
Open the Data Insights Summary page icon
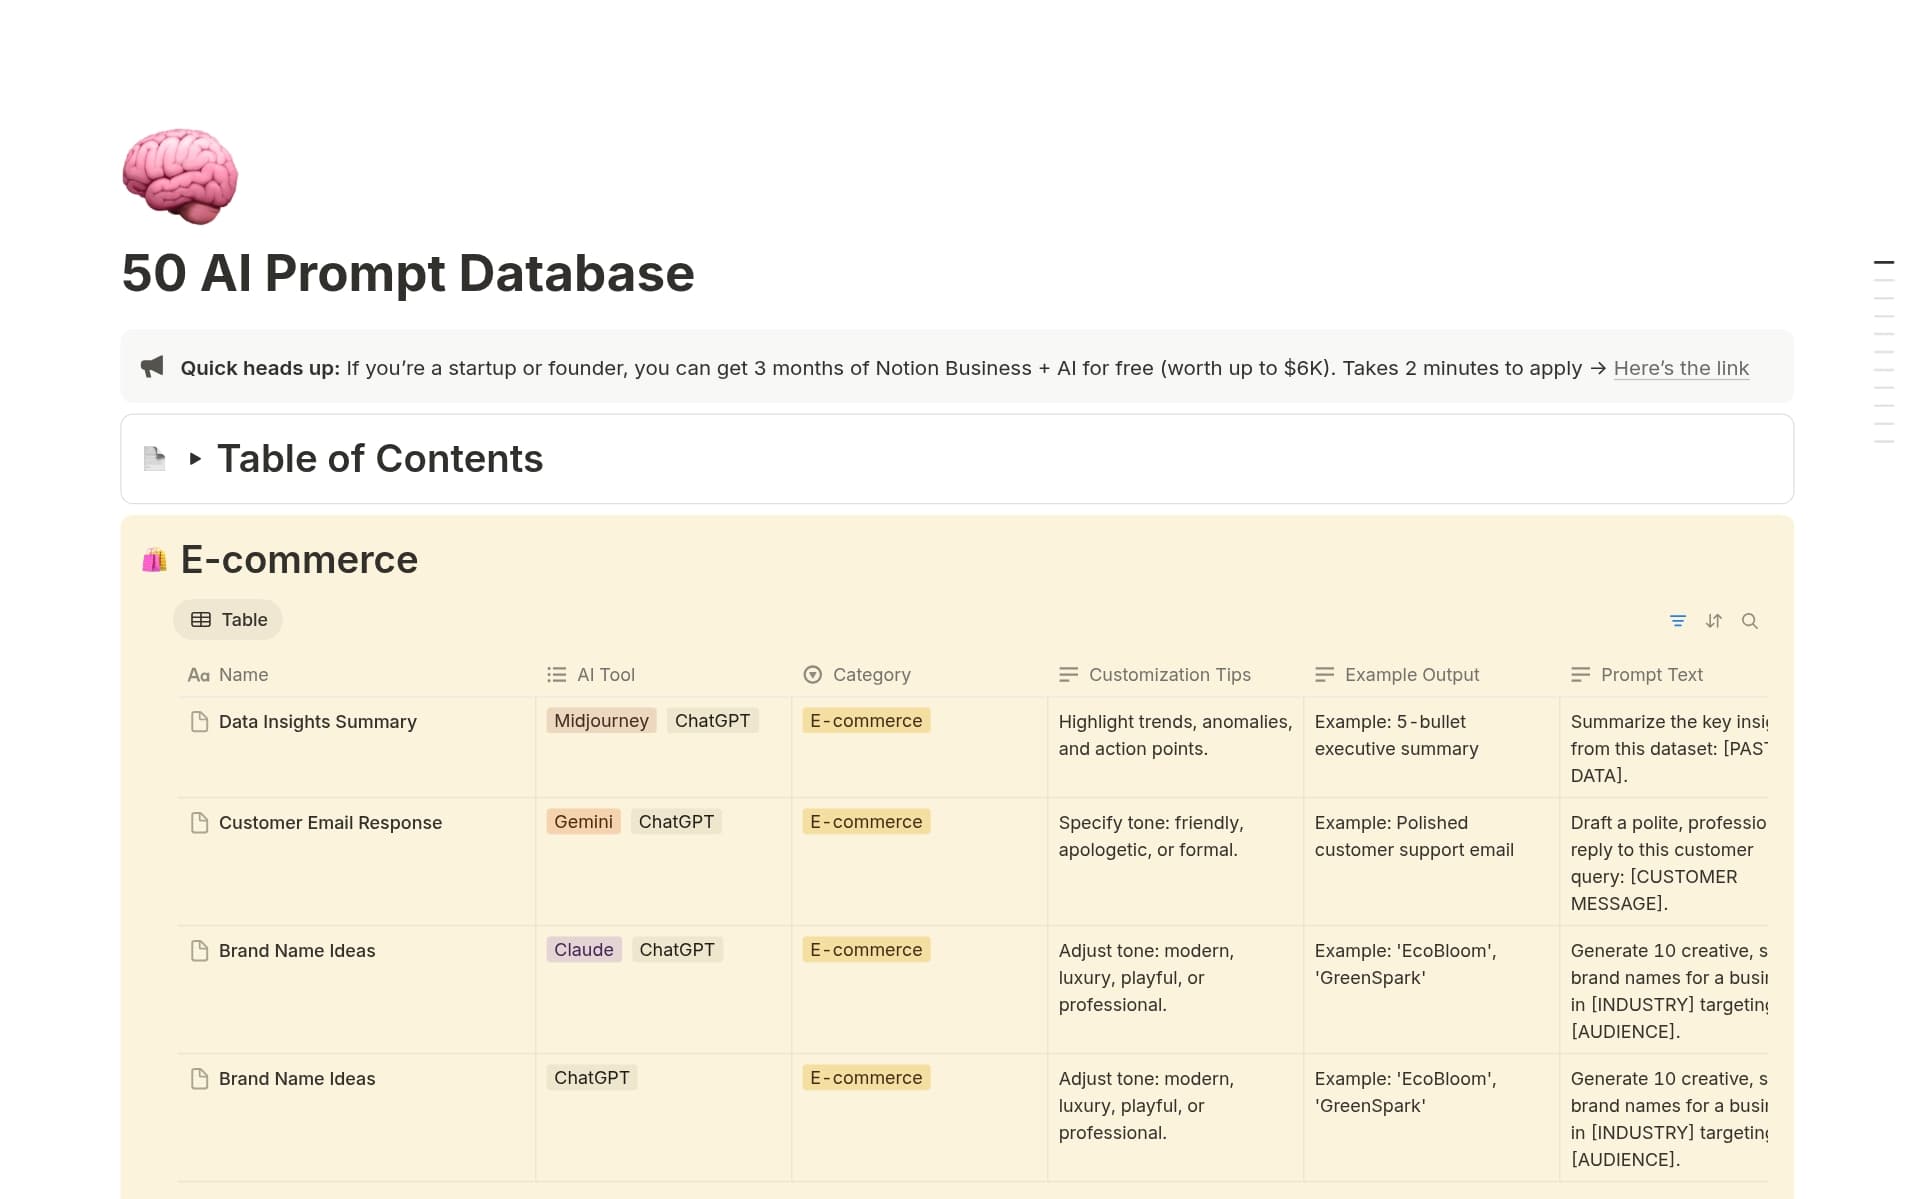200,721
